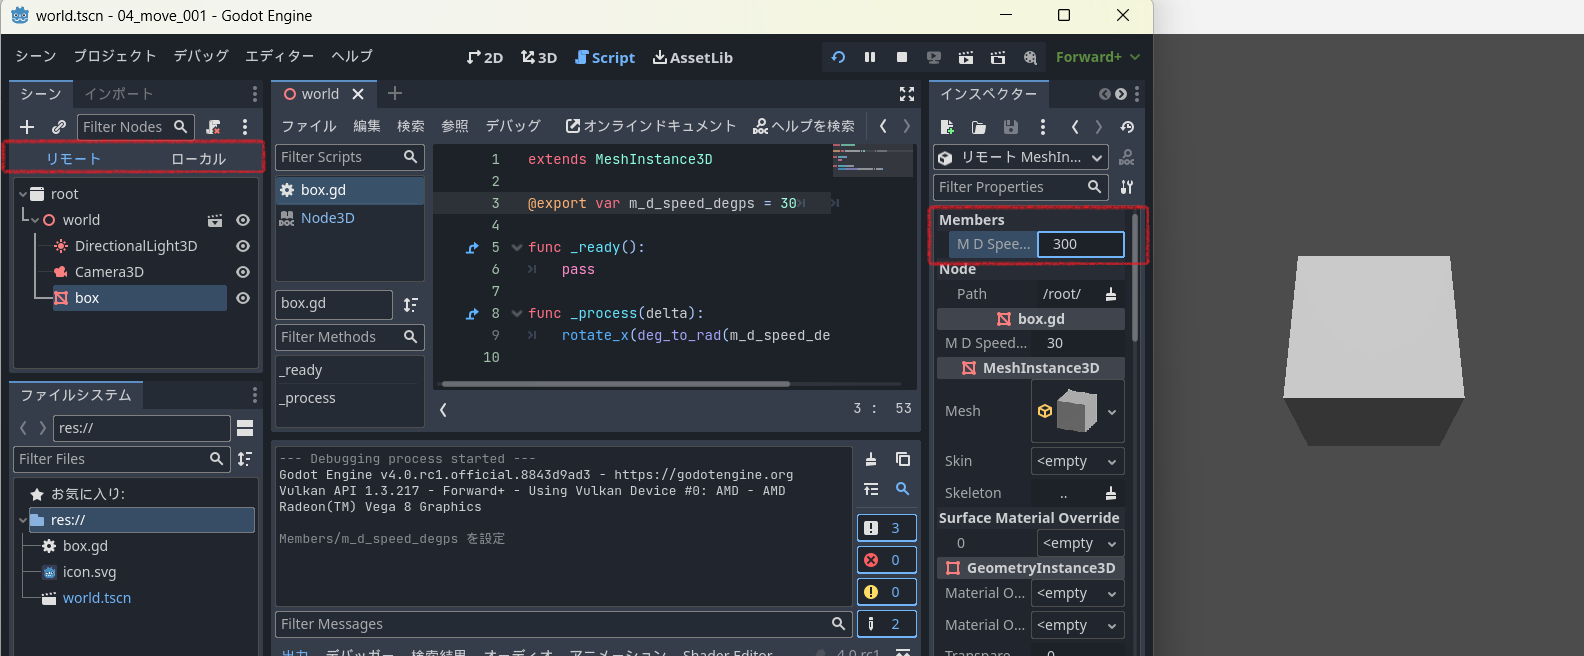Toggle editor messages filter showing 2
The height and width of the screenshot is (656, 1584).
887,624
